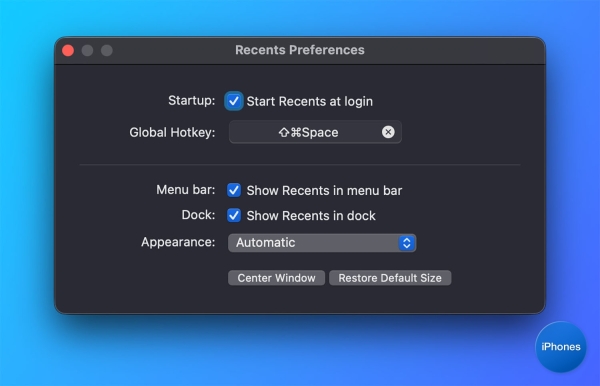
Task: Click the iPhones round badge
Action: 561,347
